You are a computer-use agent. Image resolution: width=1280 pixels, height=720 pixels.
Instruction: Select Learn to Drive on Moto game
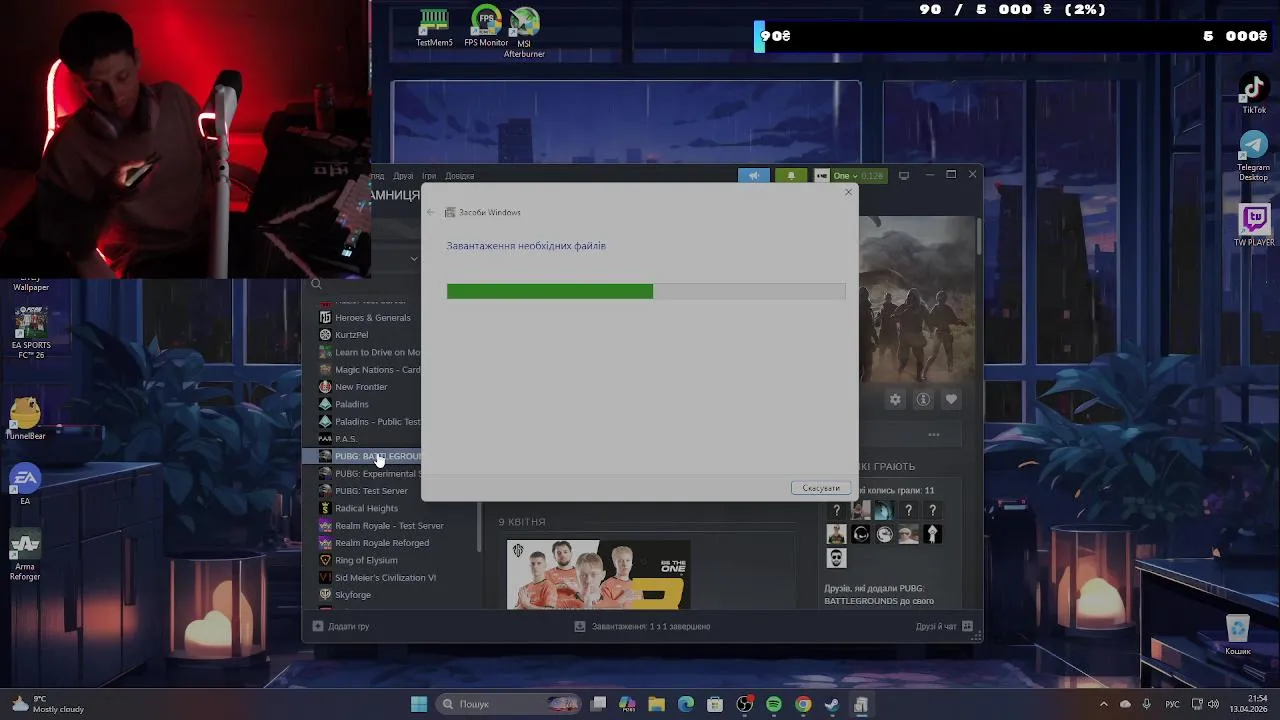[x=369, y=352]
